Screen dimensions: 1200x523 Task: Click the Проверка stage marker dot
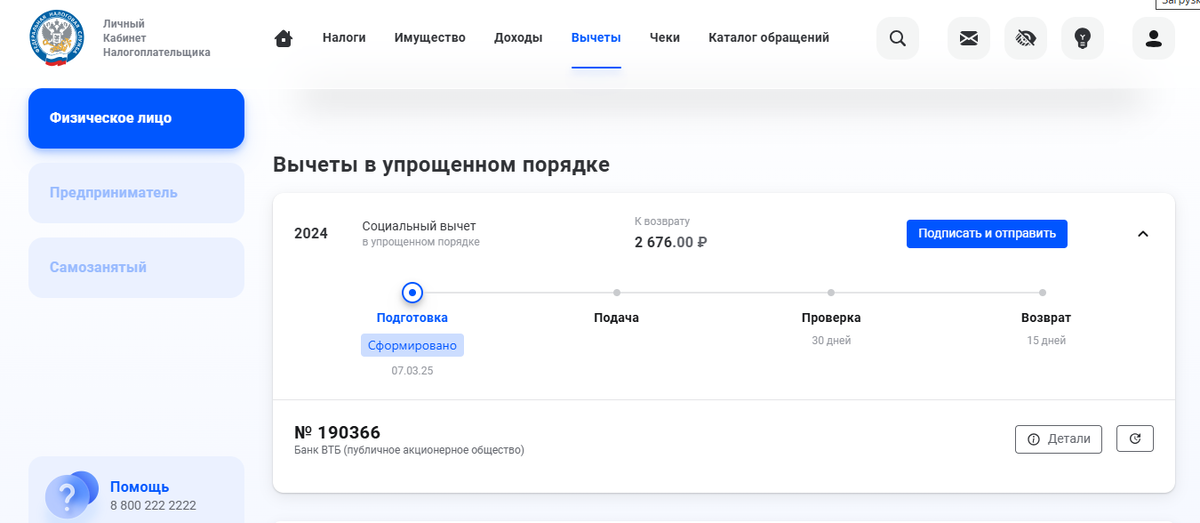(x=831, y=293)
